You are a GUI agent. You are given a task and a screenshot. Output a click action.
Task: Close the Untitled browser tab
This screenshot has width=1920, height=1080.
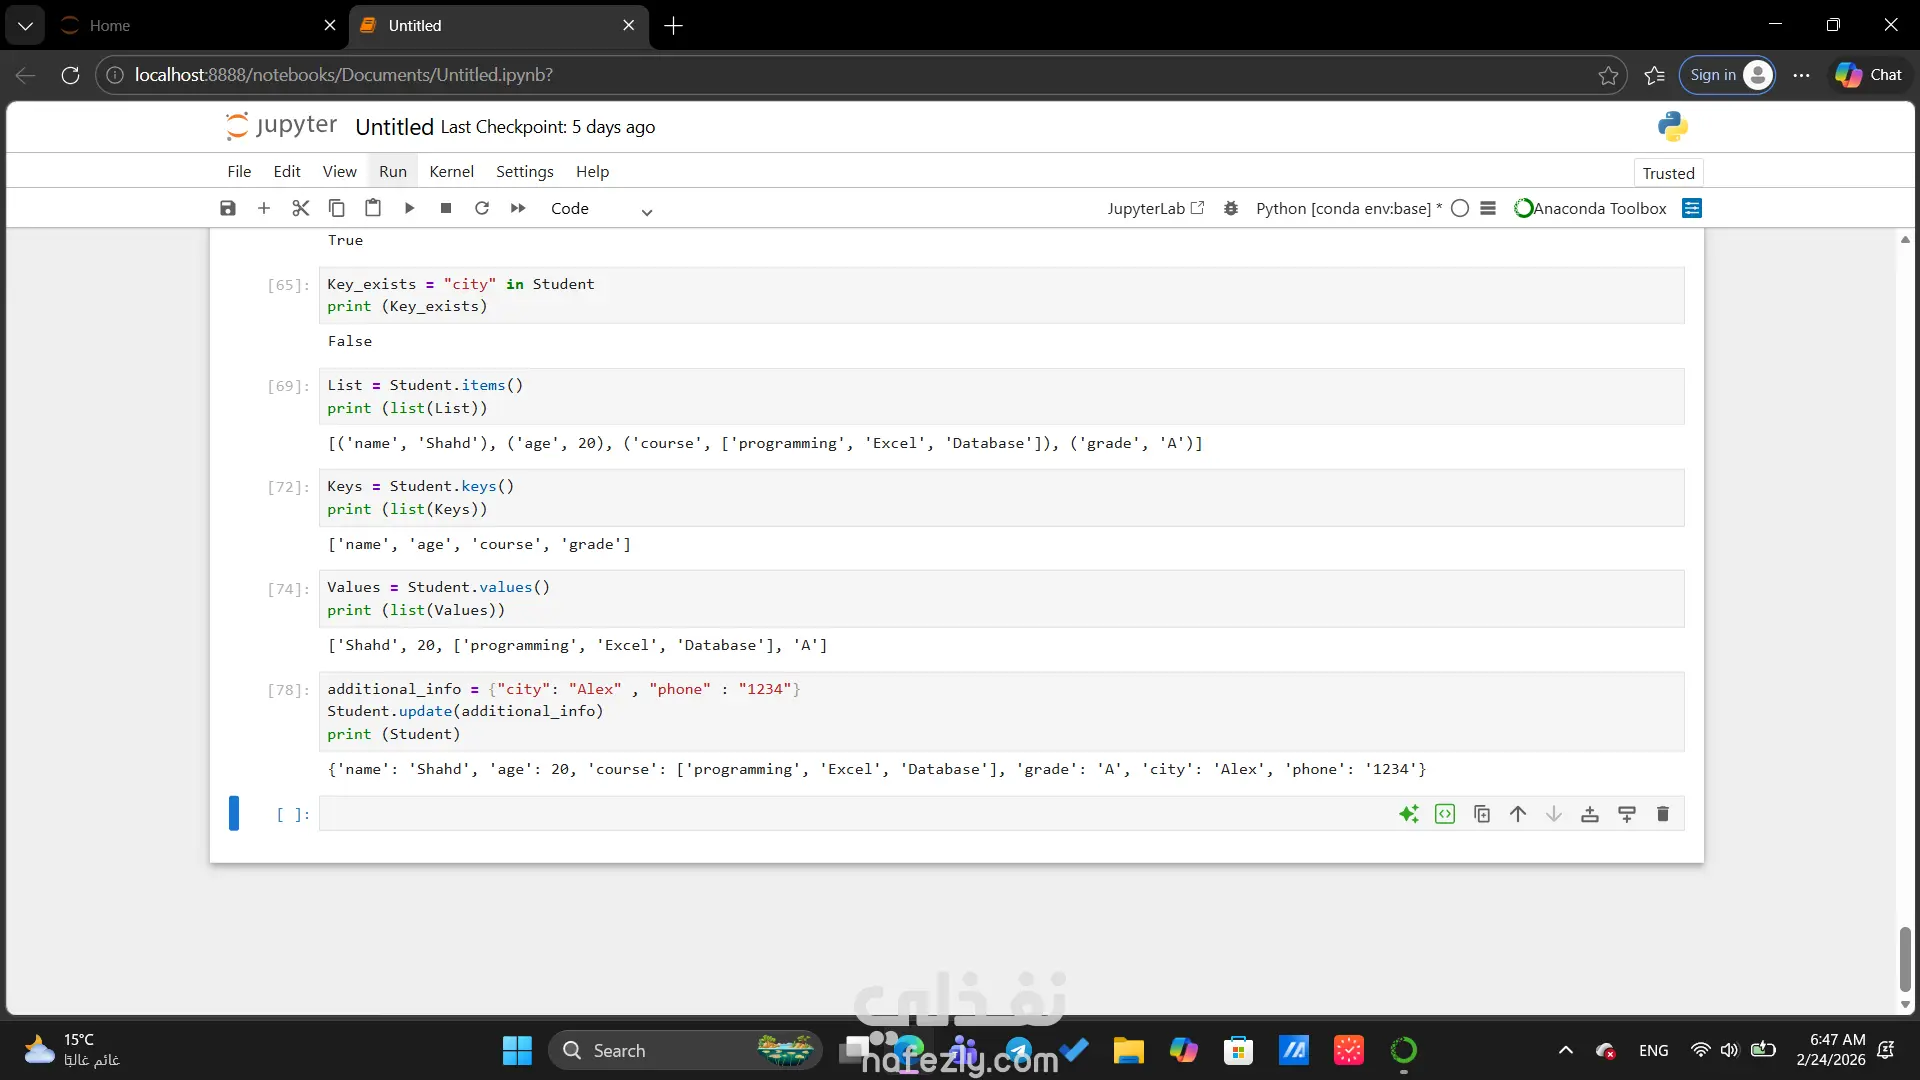[628, 25]
